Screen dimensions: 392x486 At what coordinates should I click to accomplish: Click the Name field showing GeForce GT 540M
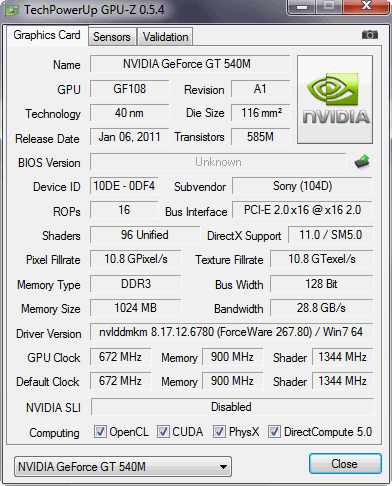click(190, 64)
